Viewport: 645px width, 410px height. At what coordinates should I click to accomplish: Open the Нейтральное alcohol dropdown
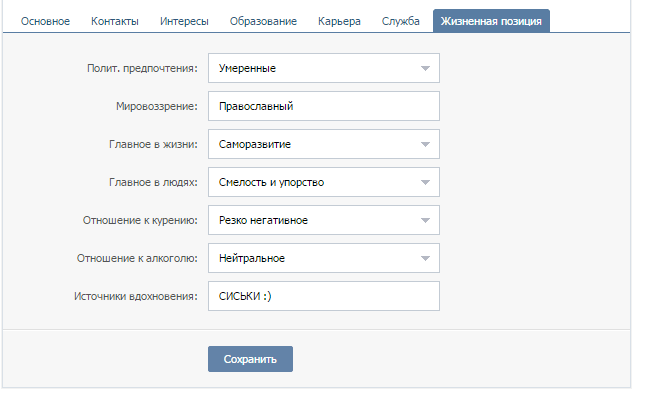tap(324, 258)
